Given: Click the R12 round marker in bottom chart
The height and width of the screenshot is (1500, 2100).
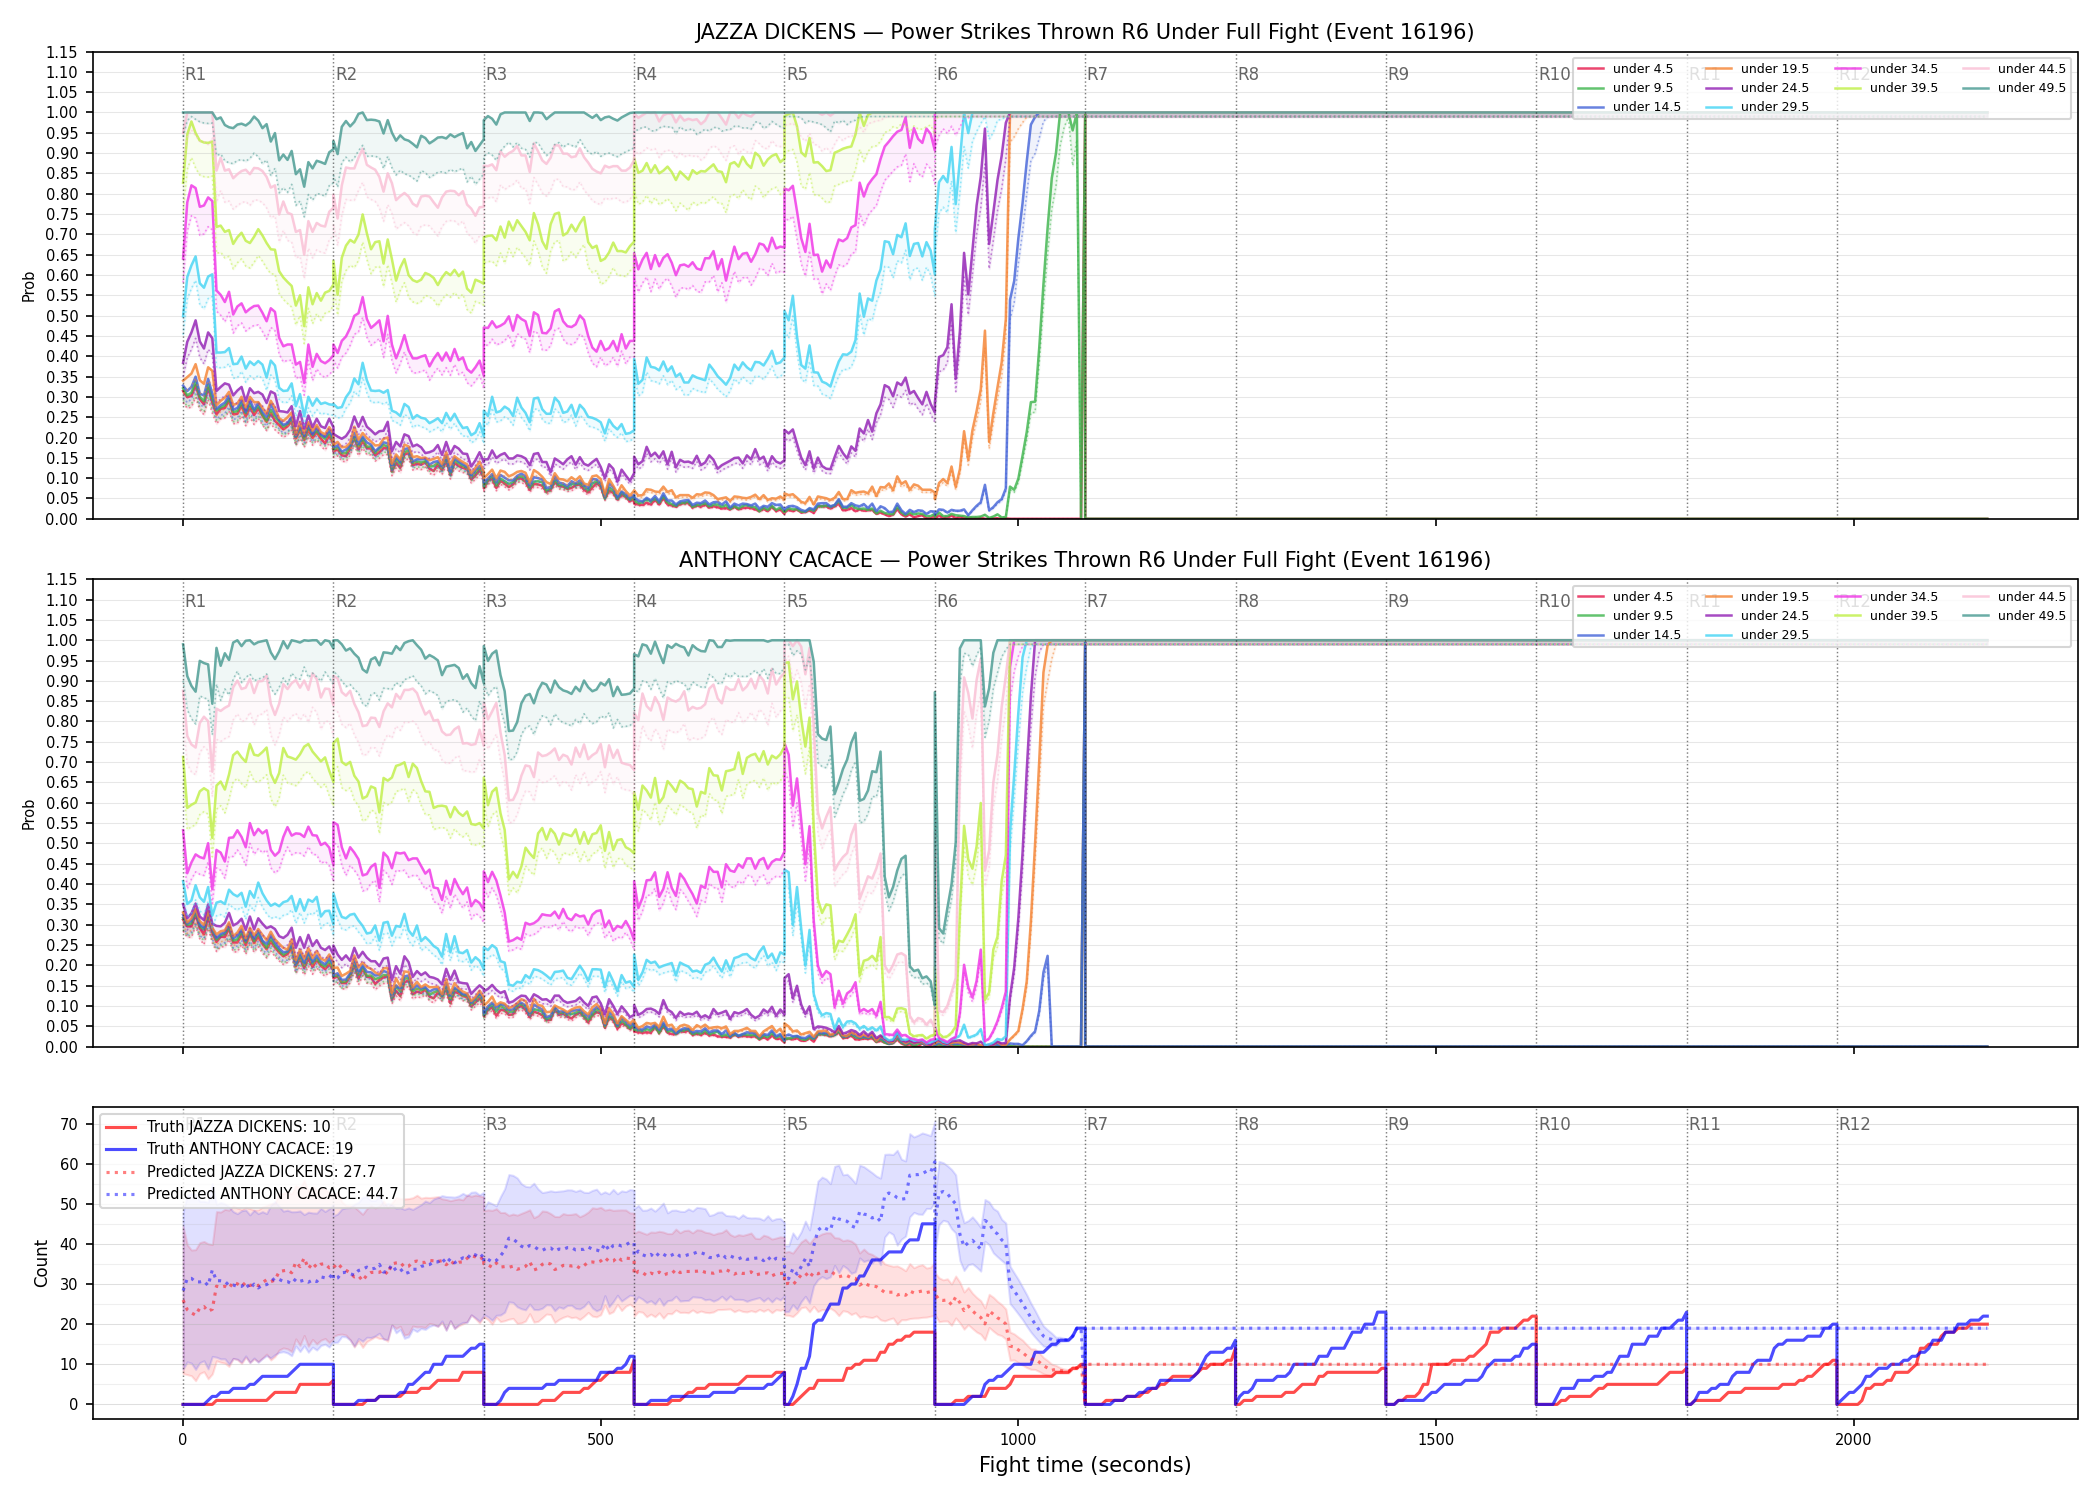Looking at the screenshot, I should pos(1854,1124).
